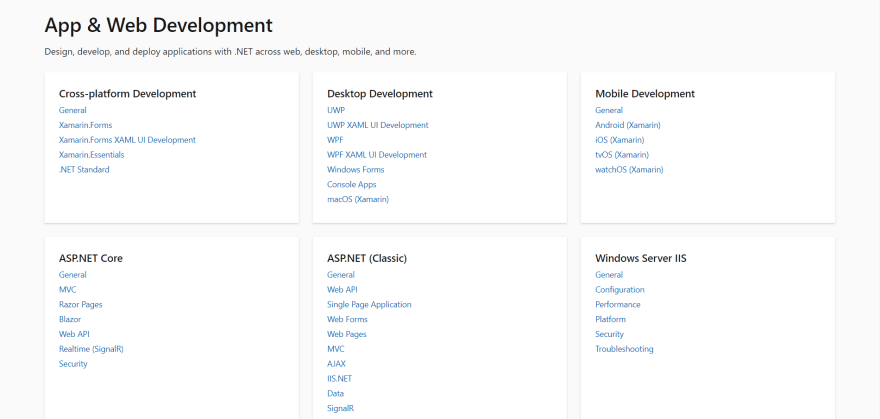
Task: Open the AJAX link
Action: pyautogui.click(x=336, y=364)
